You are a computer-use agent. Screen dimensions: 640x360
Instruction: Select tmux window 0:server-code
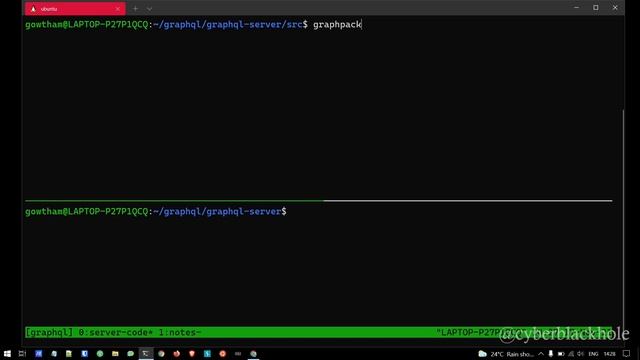pyautogui.click(x=116, y=333)
